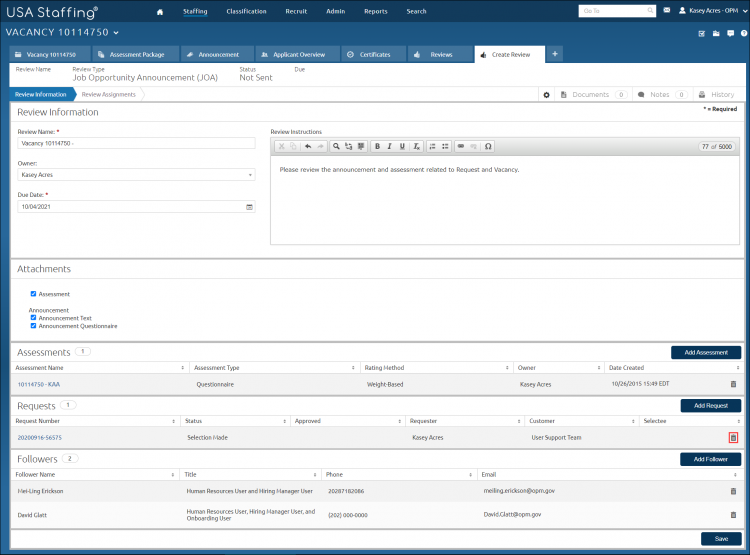
Task: Insert special character with the Omega icon
Action: pos(488,146)
